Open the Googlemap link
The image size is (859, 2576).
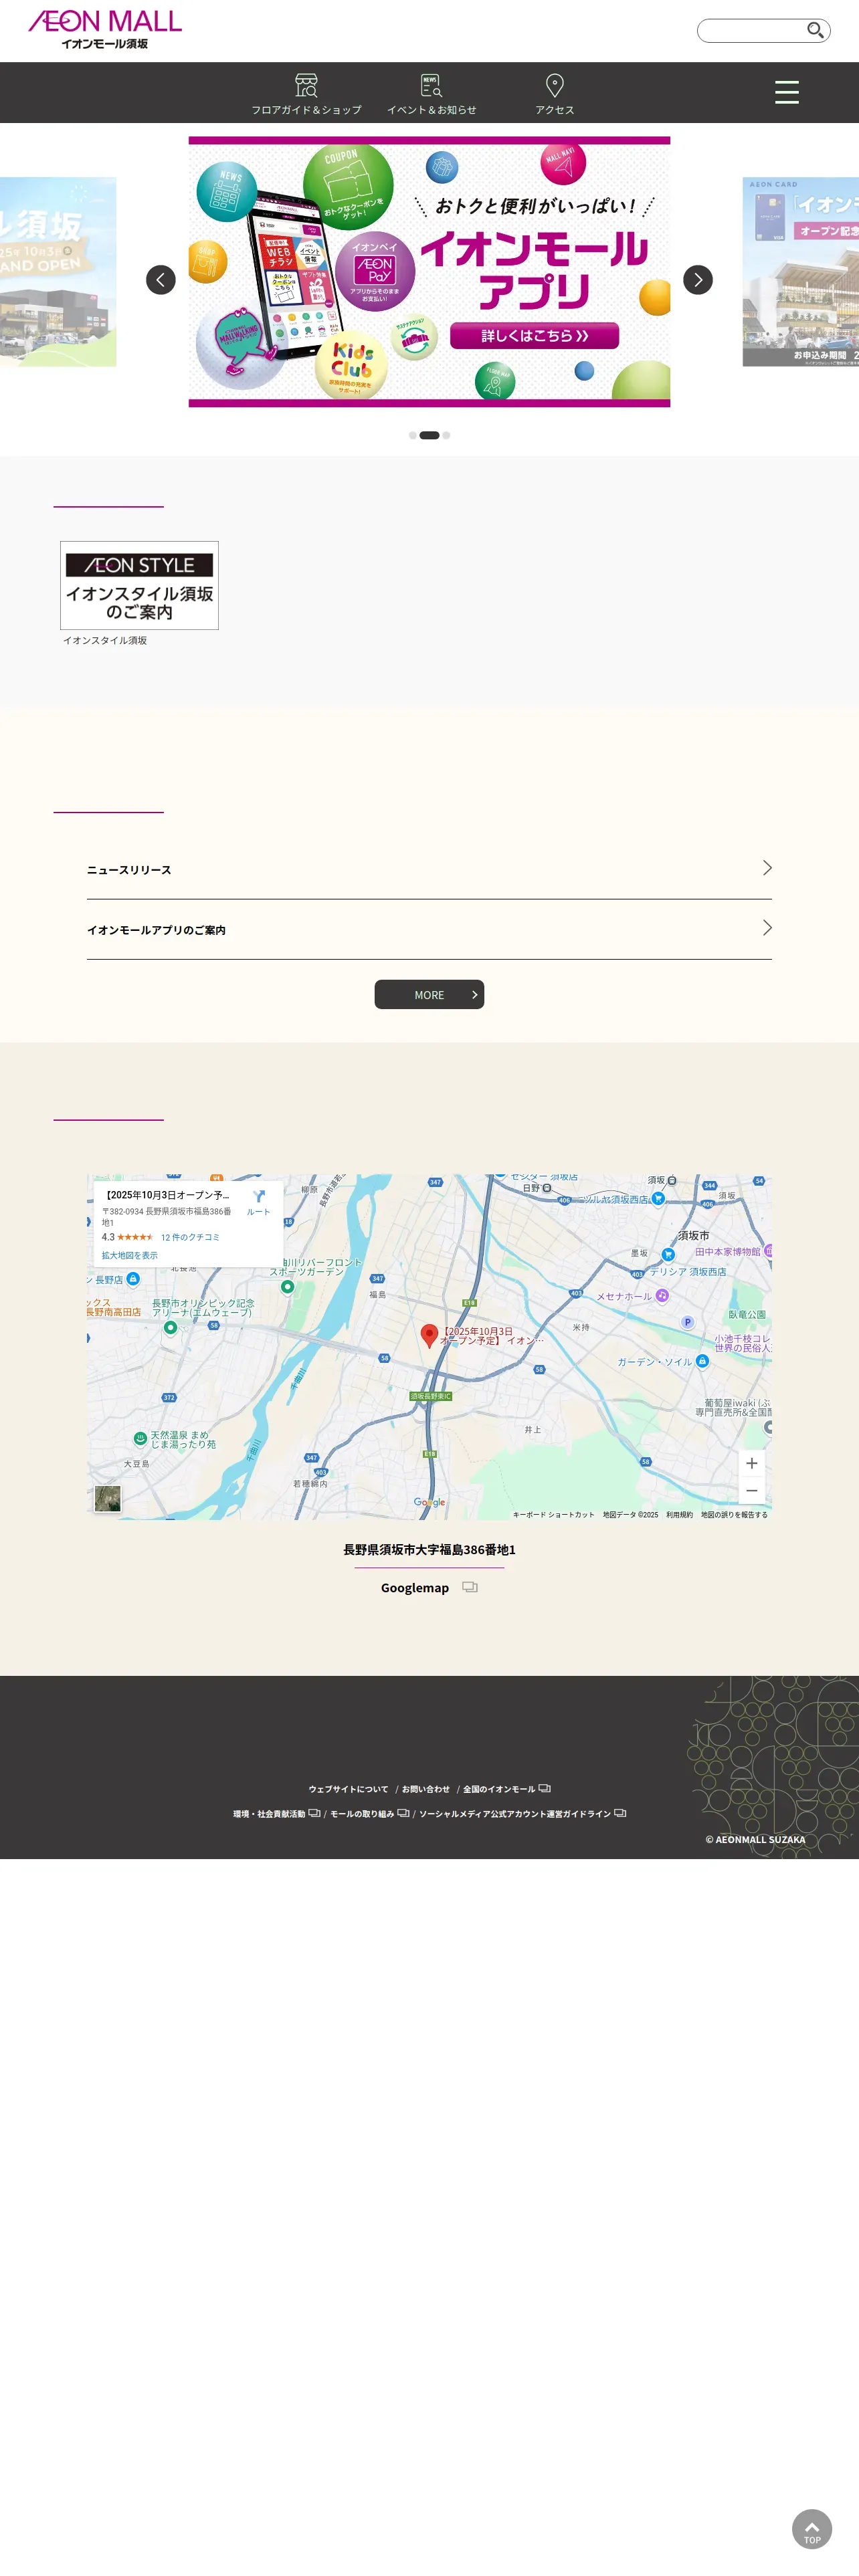point(414,1587)
